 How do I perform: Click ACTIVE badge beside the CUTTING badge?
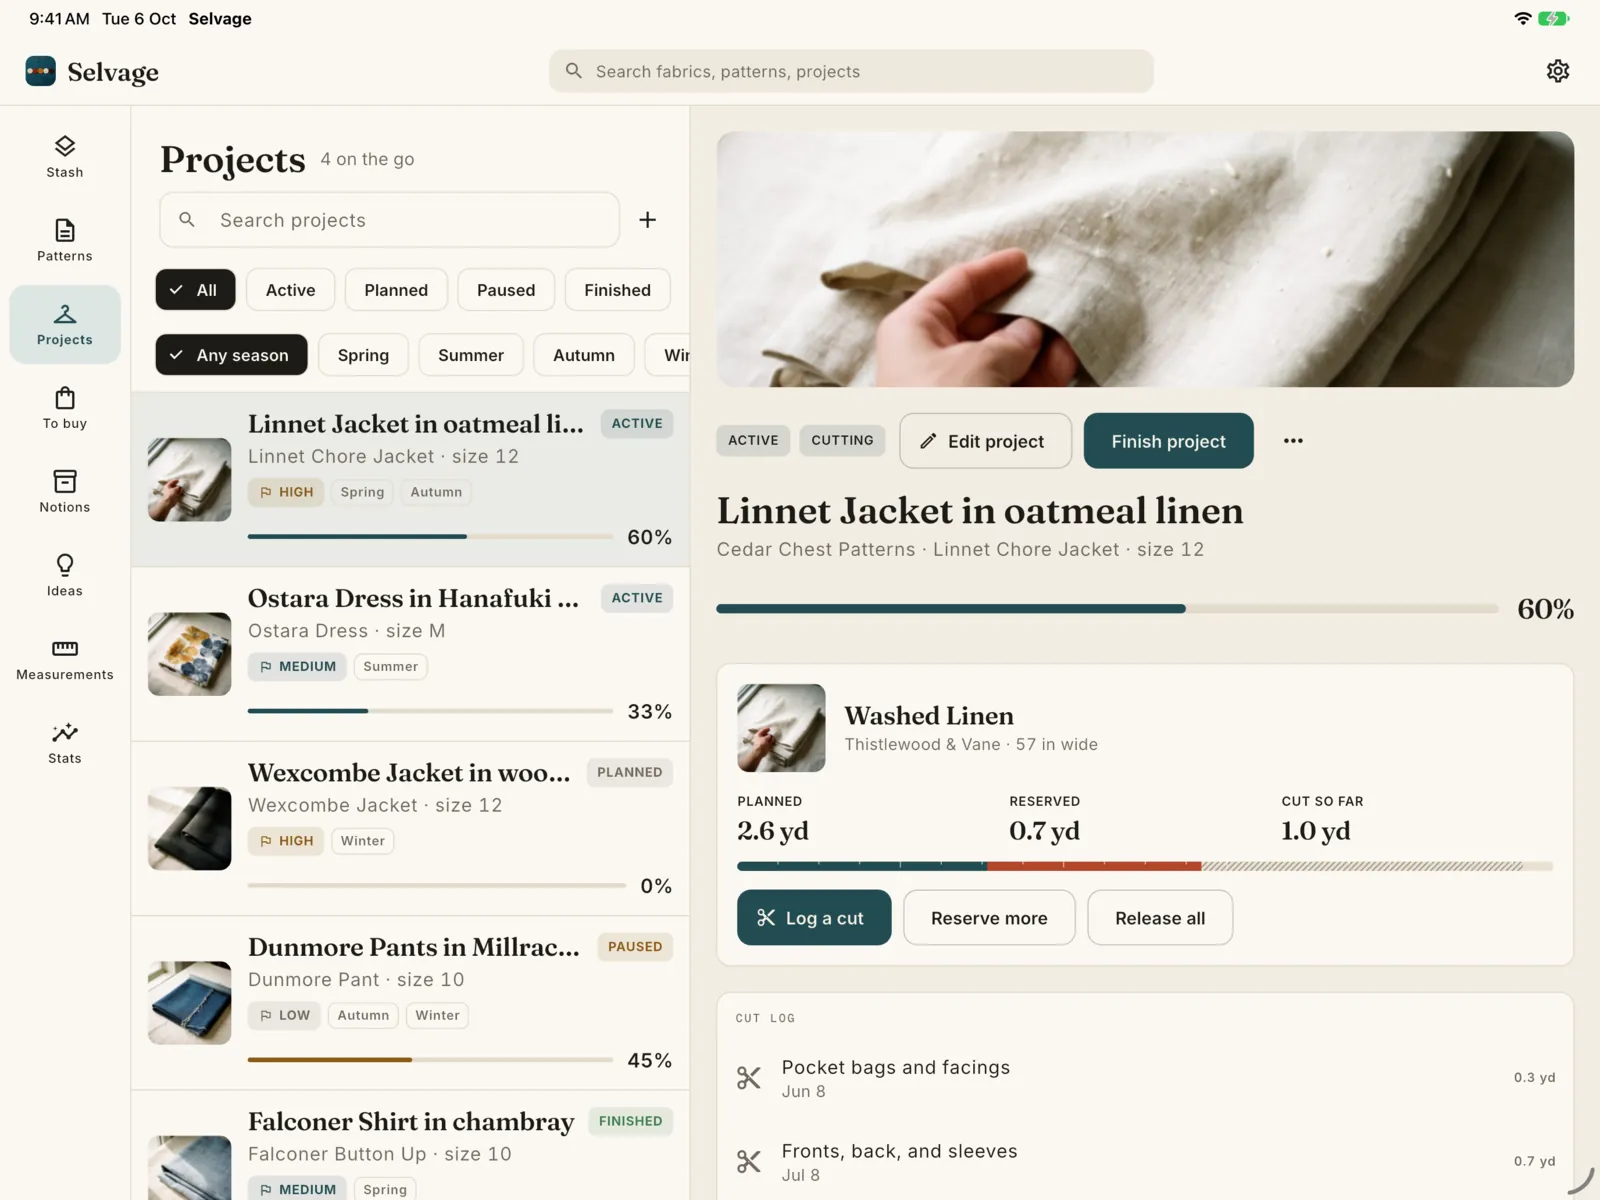(753, 441)
